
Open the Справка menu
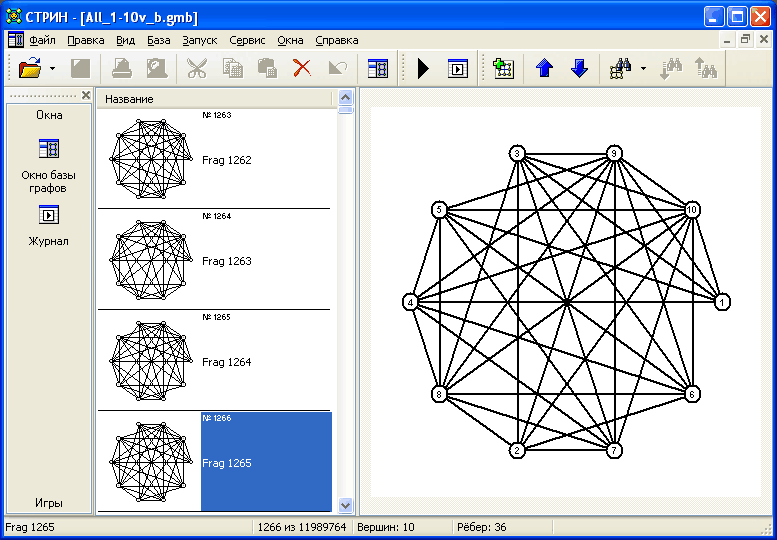337,40
